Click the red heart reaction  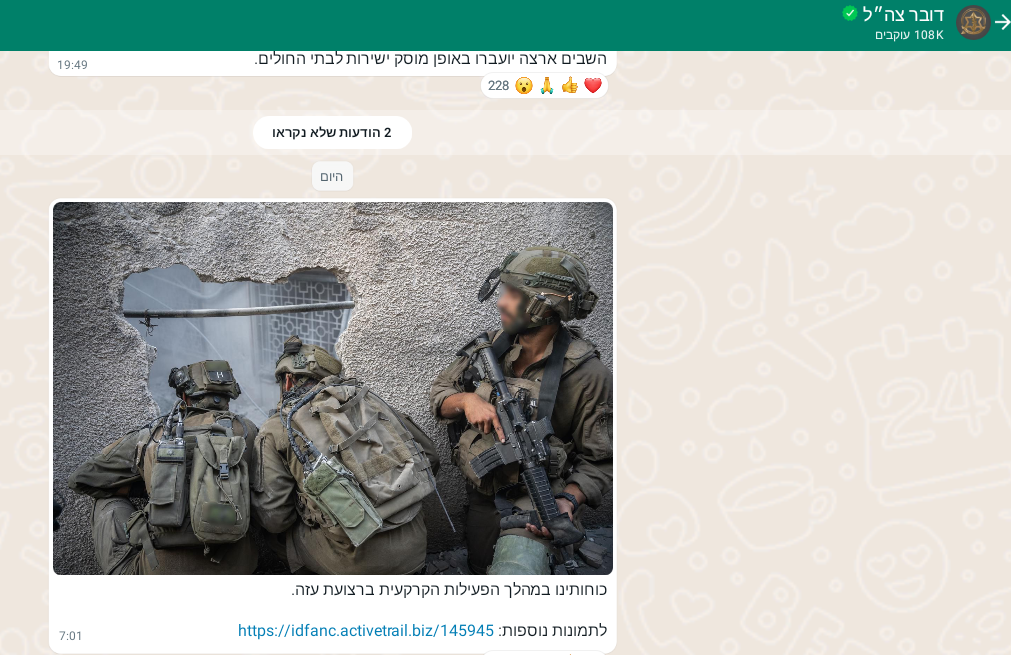coord(593,85)
